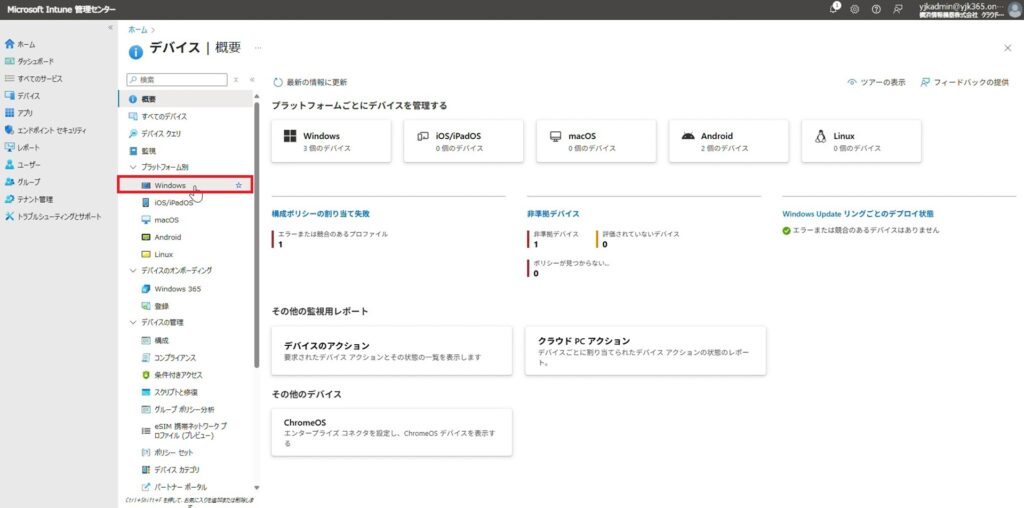Select コンプライアンス in the device menu
This screenshot has width=1024, height=508.
175,357
